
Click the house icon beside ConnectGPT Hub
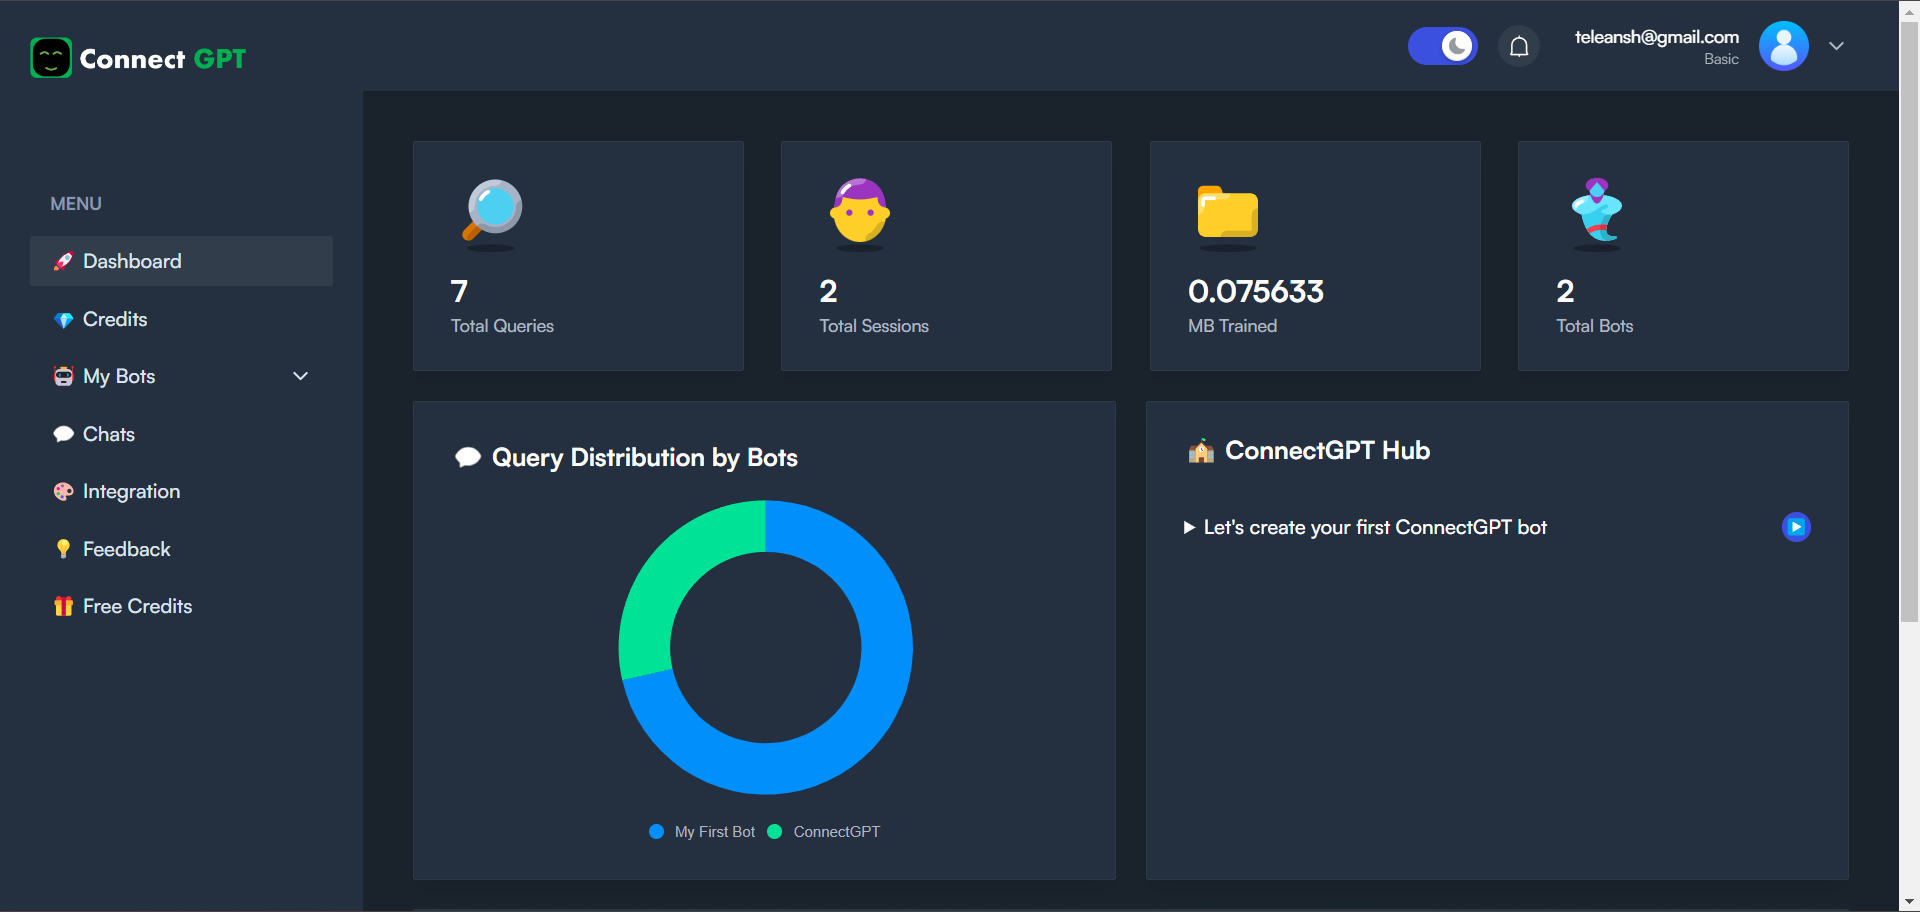pyautogui.click(x=1201, y=451)
